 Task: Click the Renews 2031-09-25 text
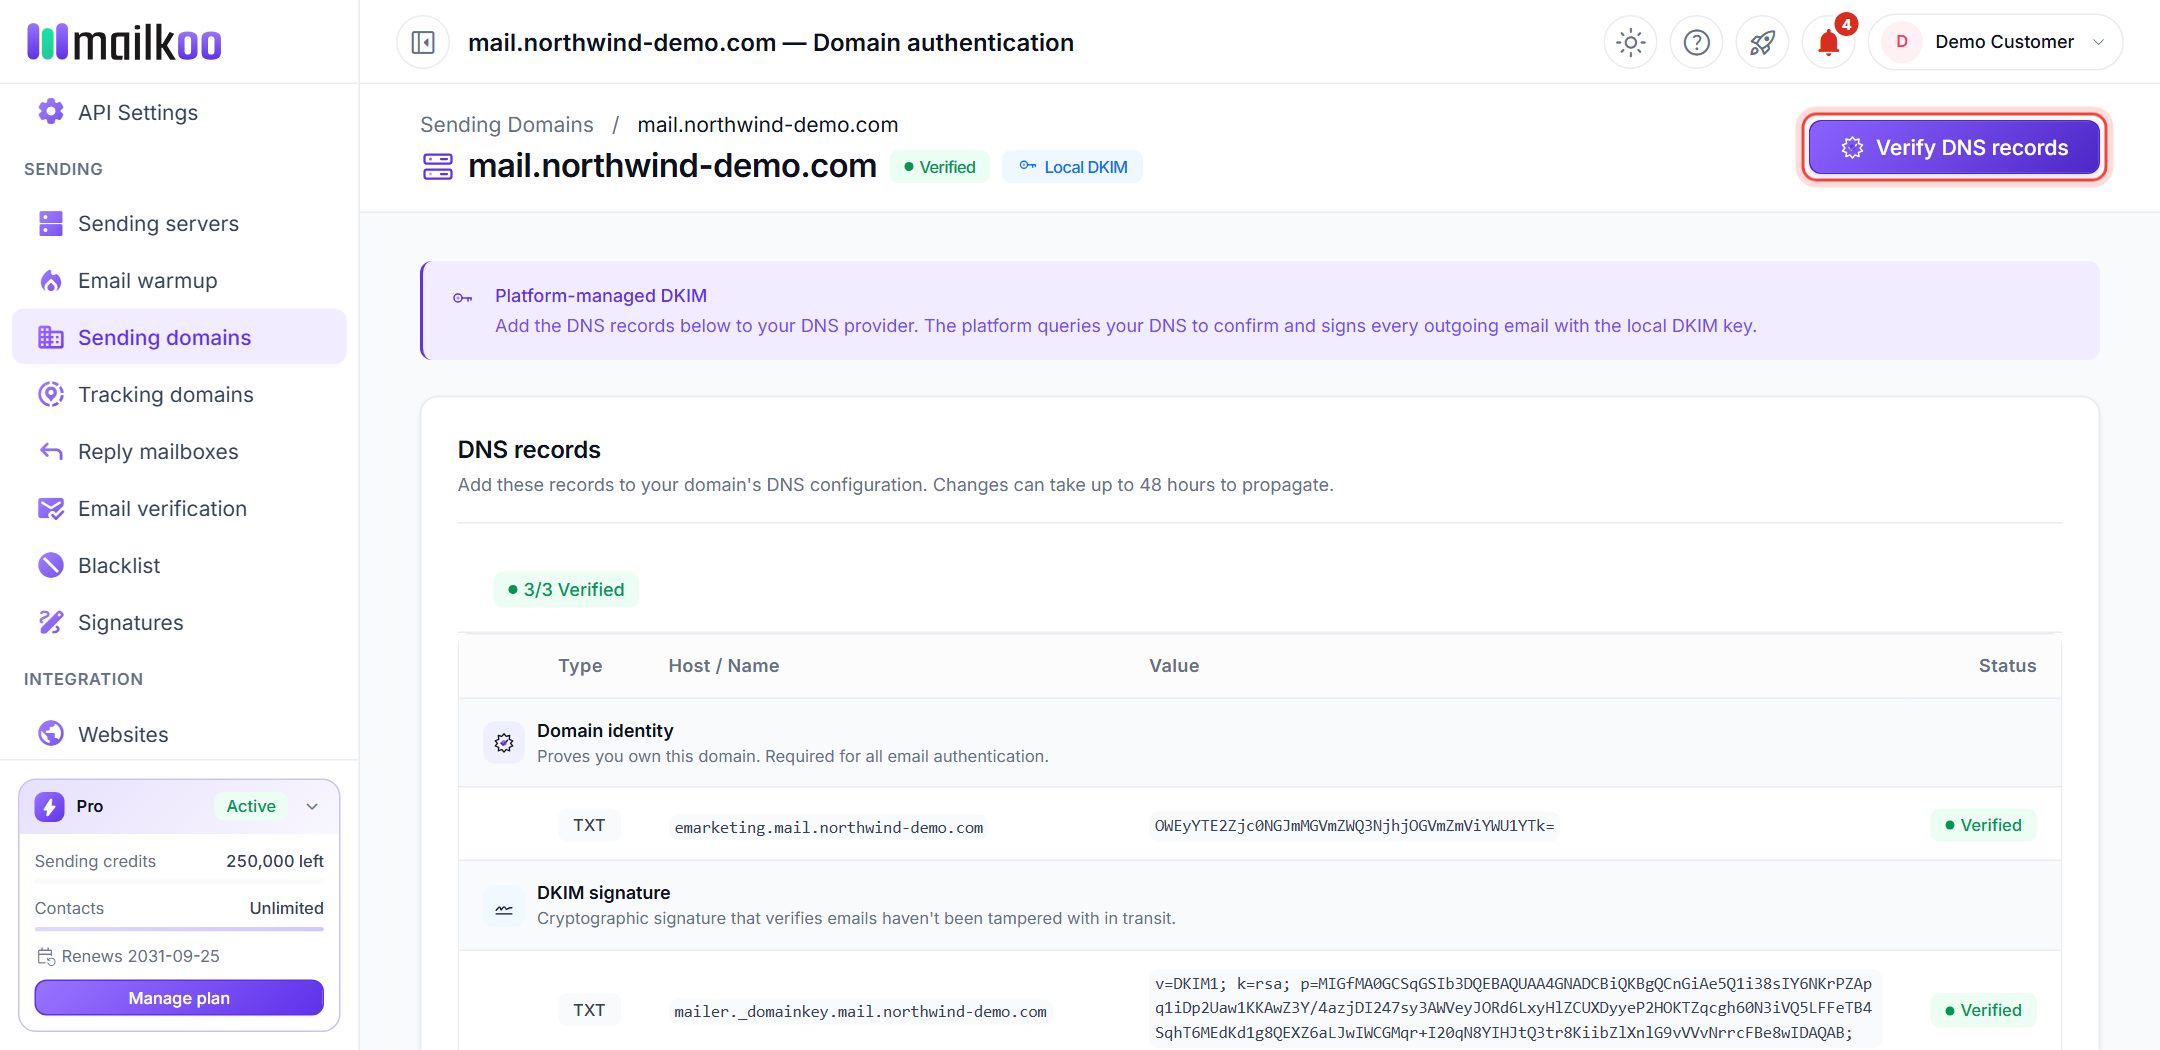pos(140,956)
